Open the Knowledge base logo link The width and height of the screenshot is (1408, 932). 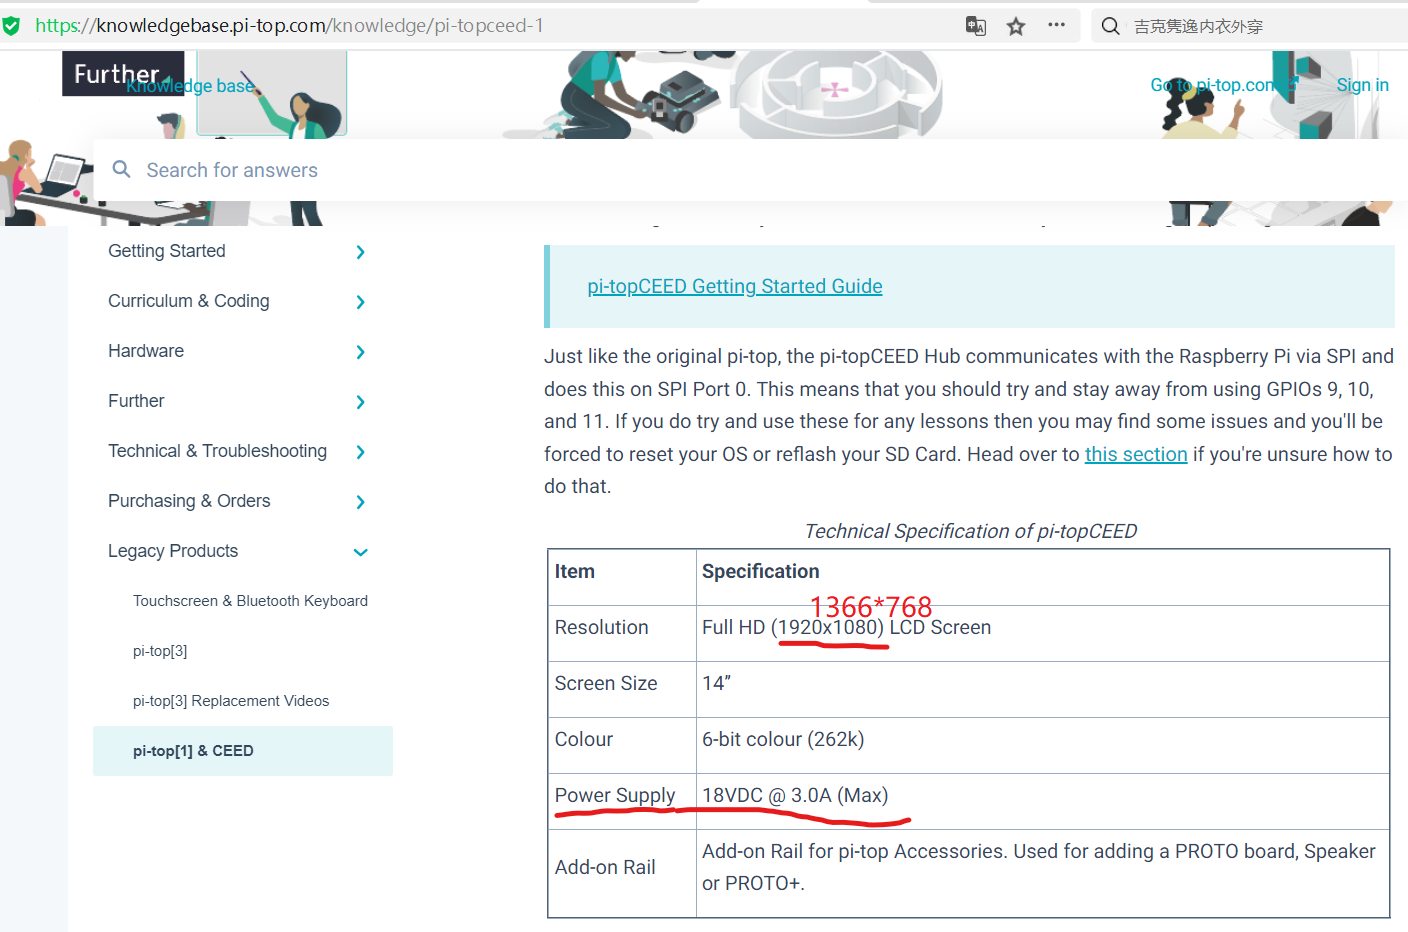(190, 86)
